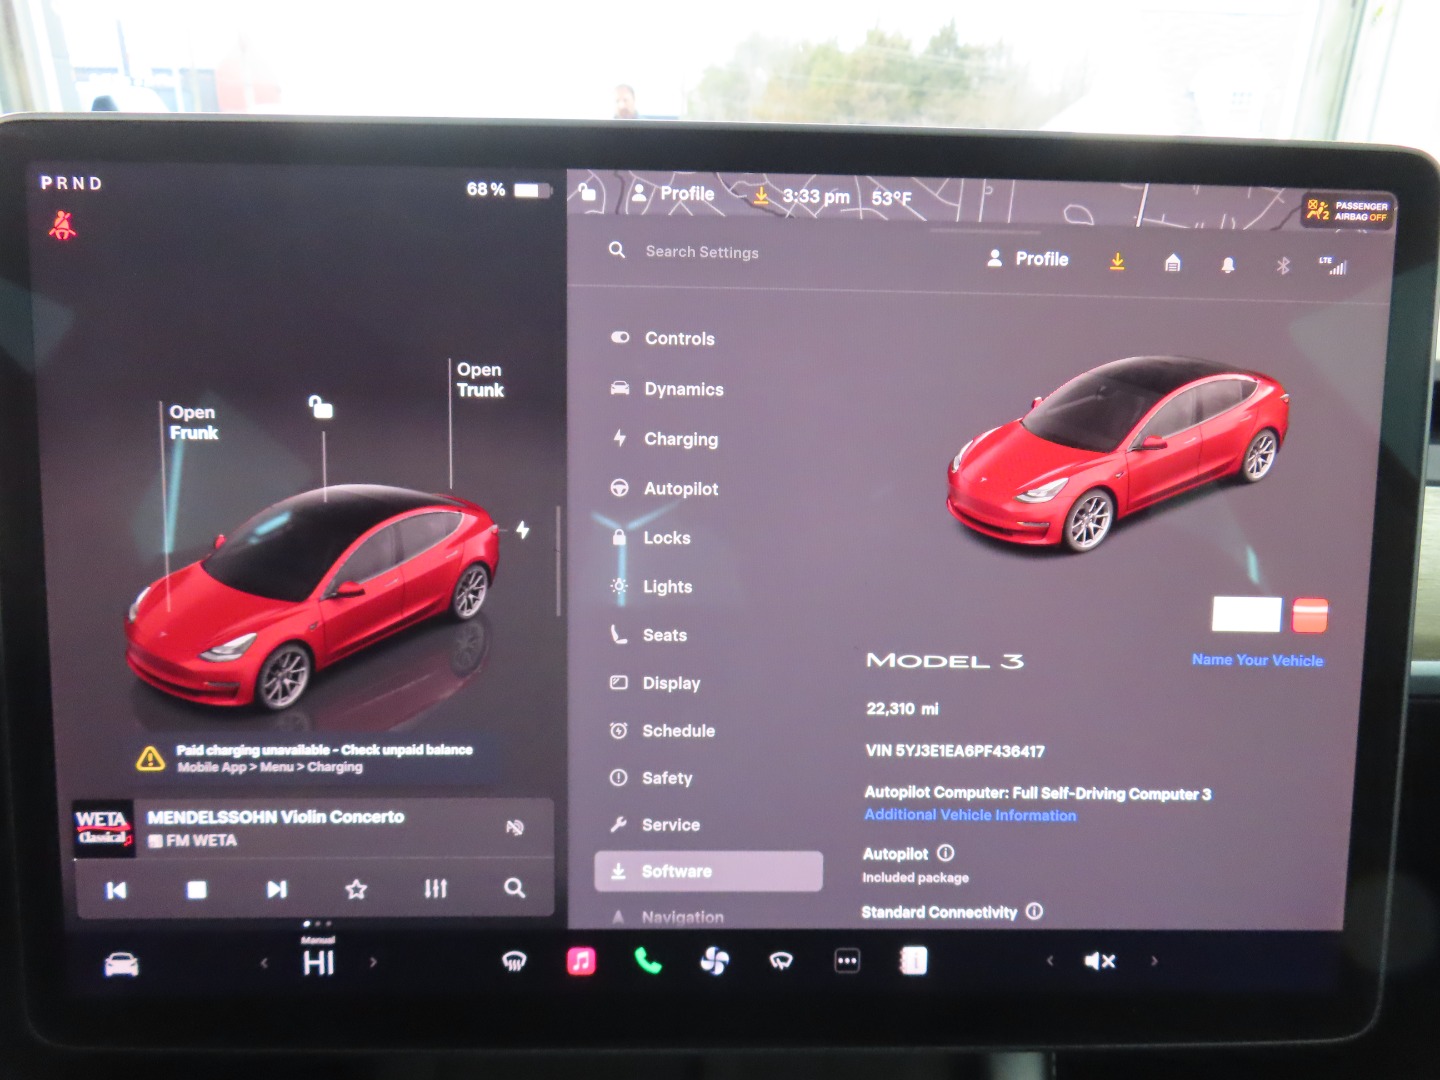Open all apps with three-dots icon
1440x1080 pixels.
tap(847, 961)
